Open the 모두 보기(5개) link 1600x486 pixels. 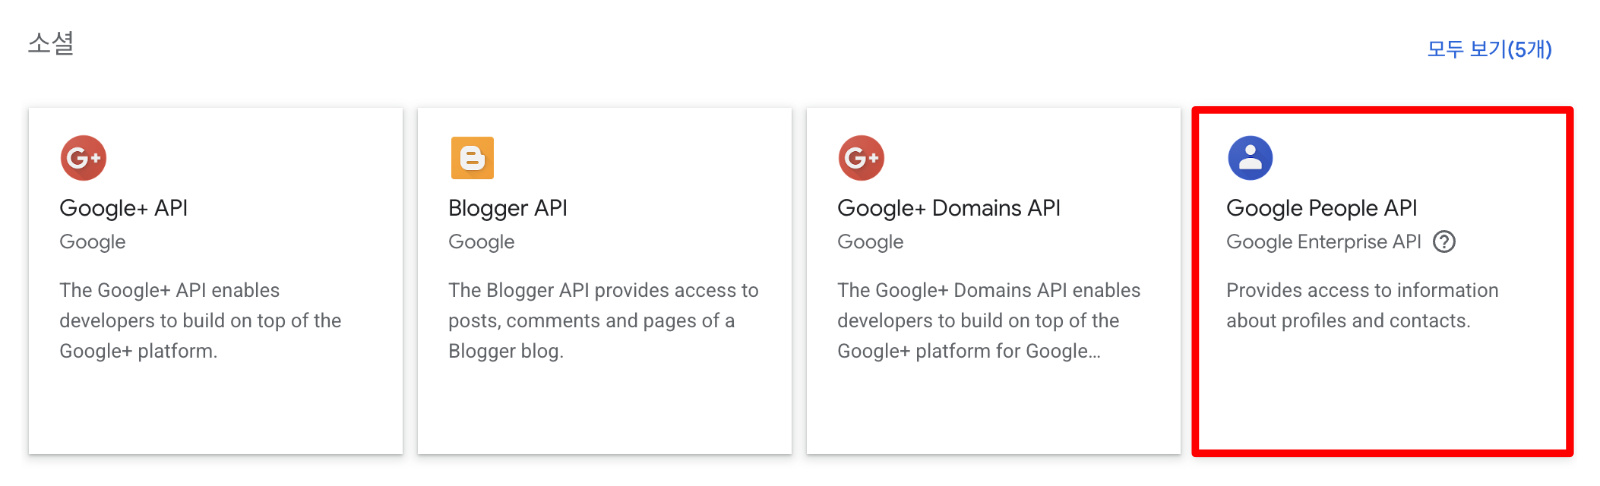click(1489, 49)
